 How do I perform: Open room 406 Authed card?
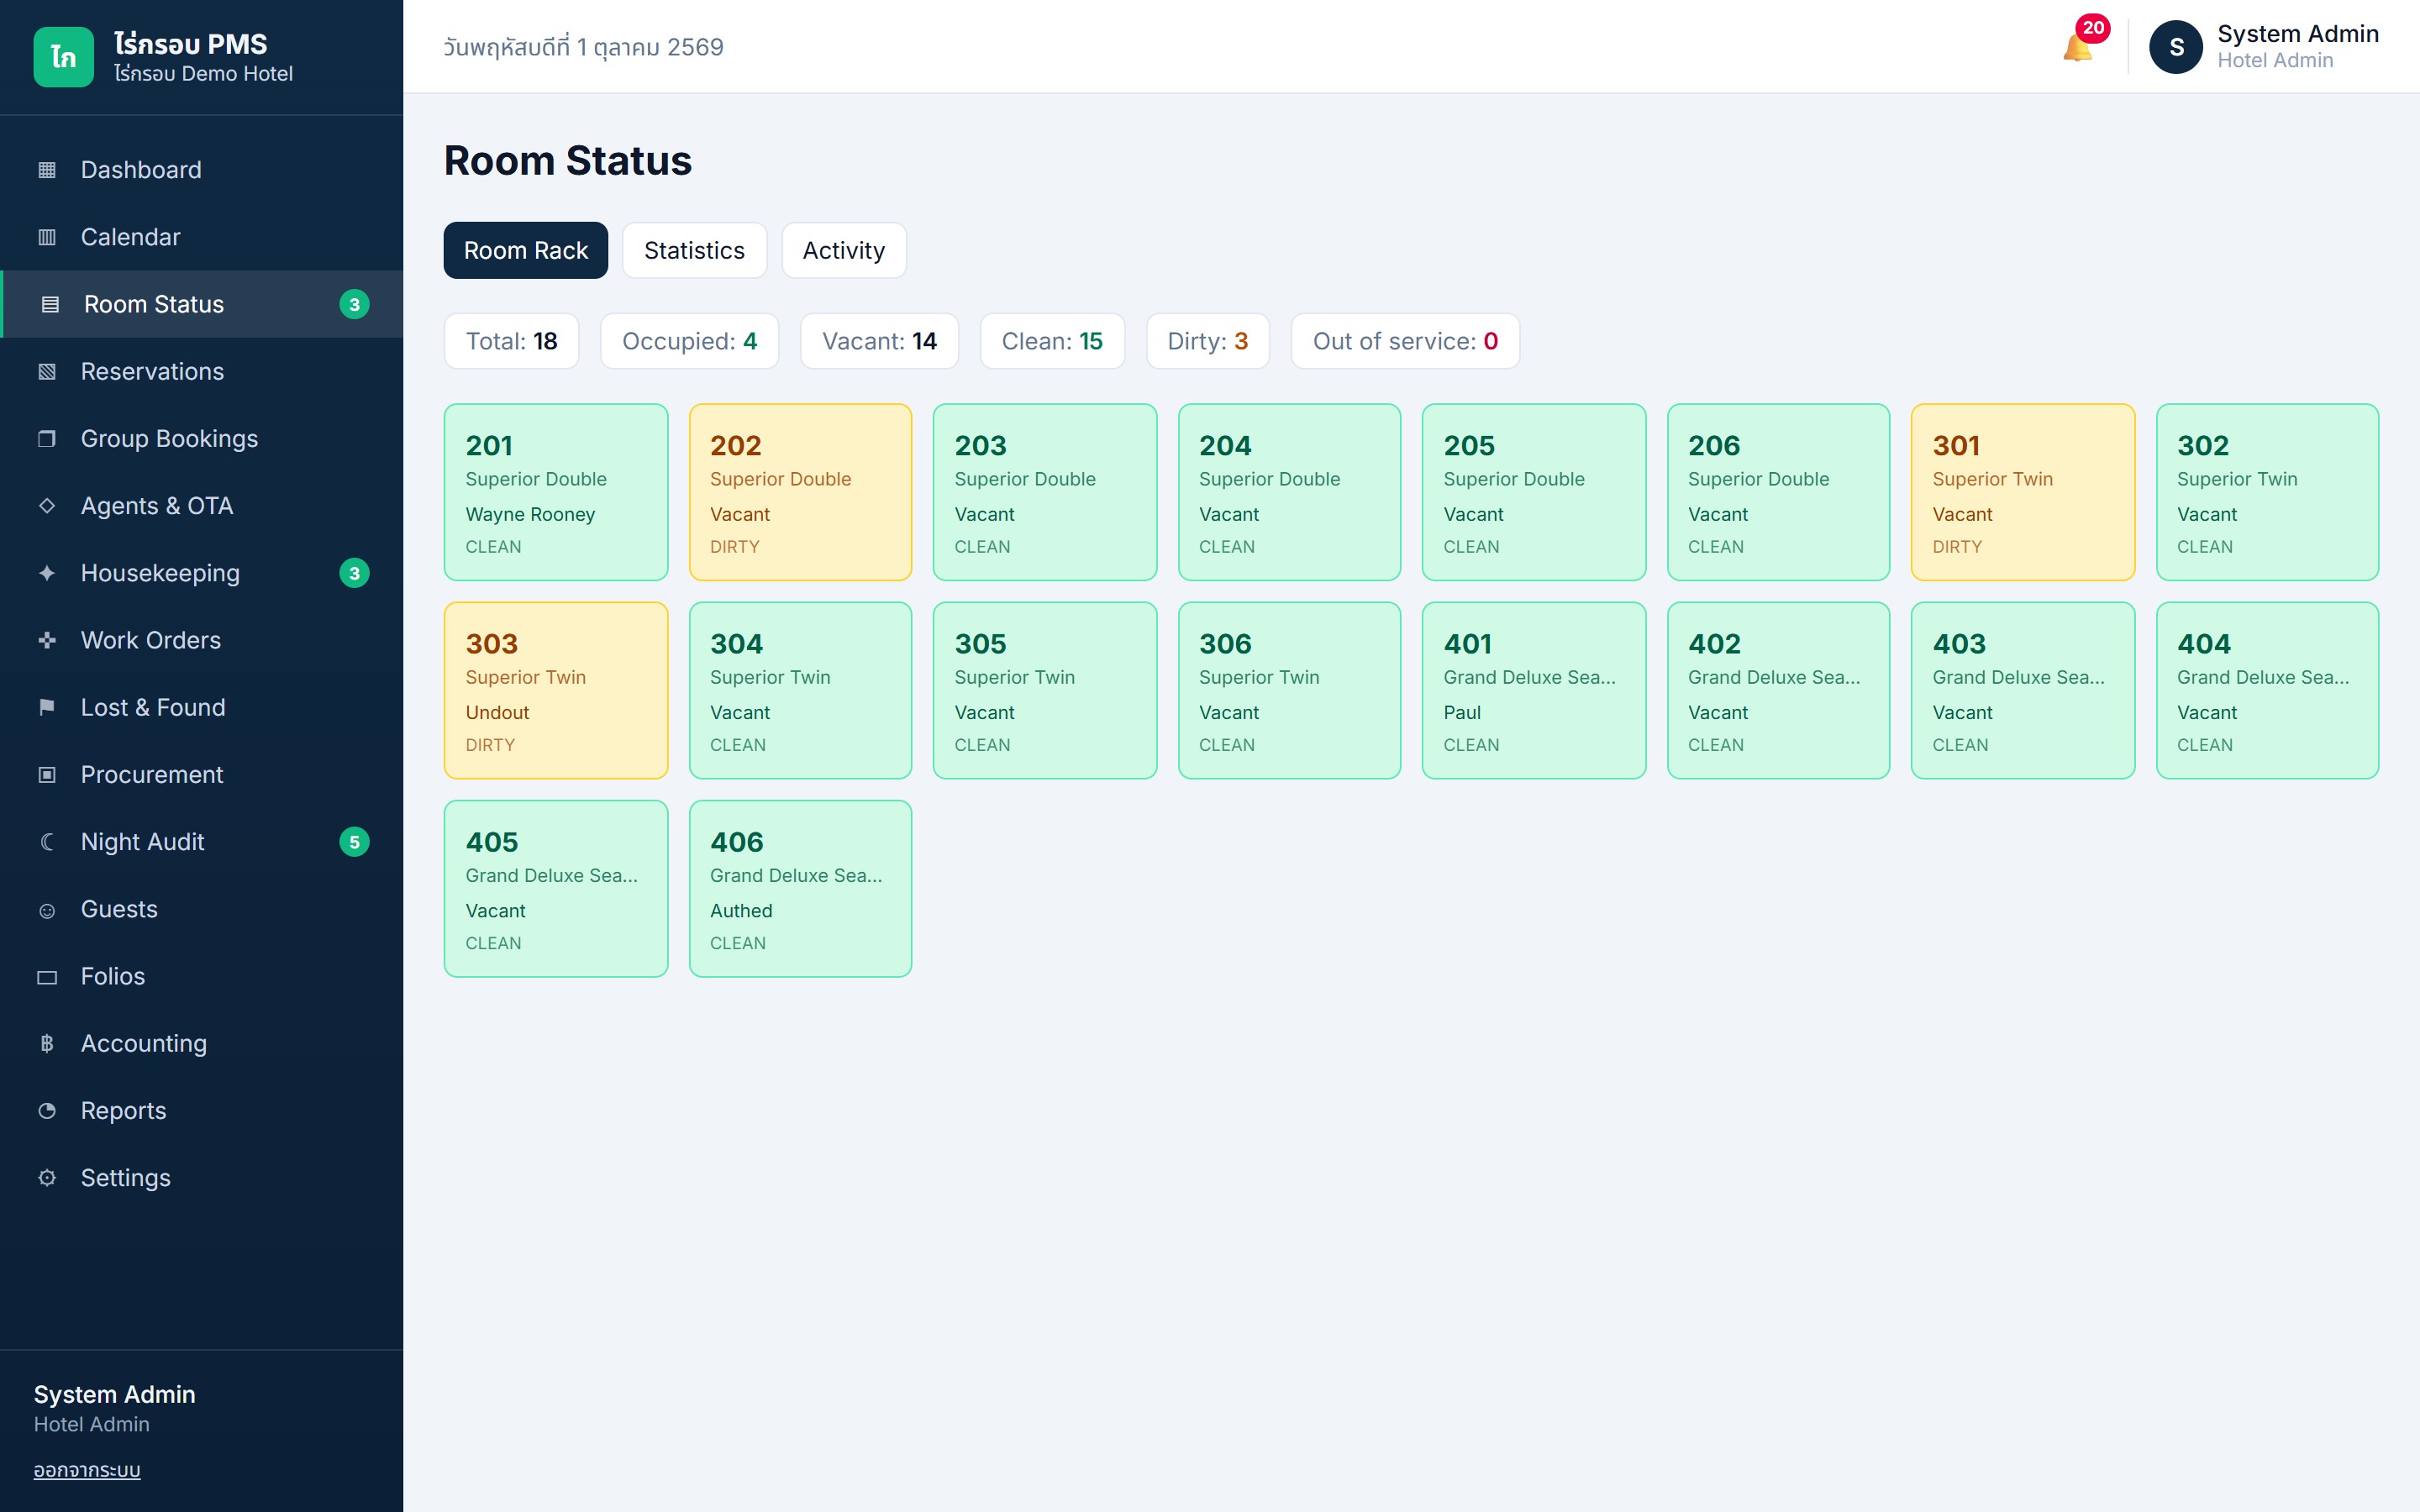(x=801, y=888)
